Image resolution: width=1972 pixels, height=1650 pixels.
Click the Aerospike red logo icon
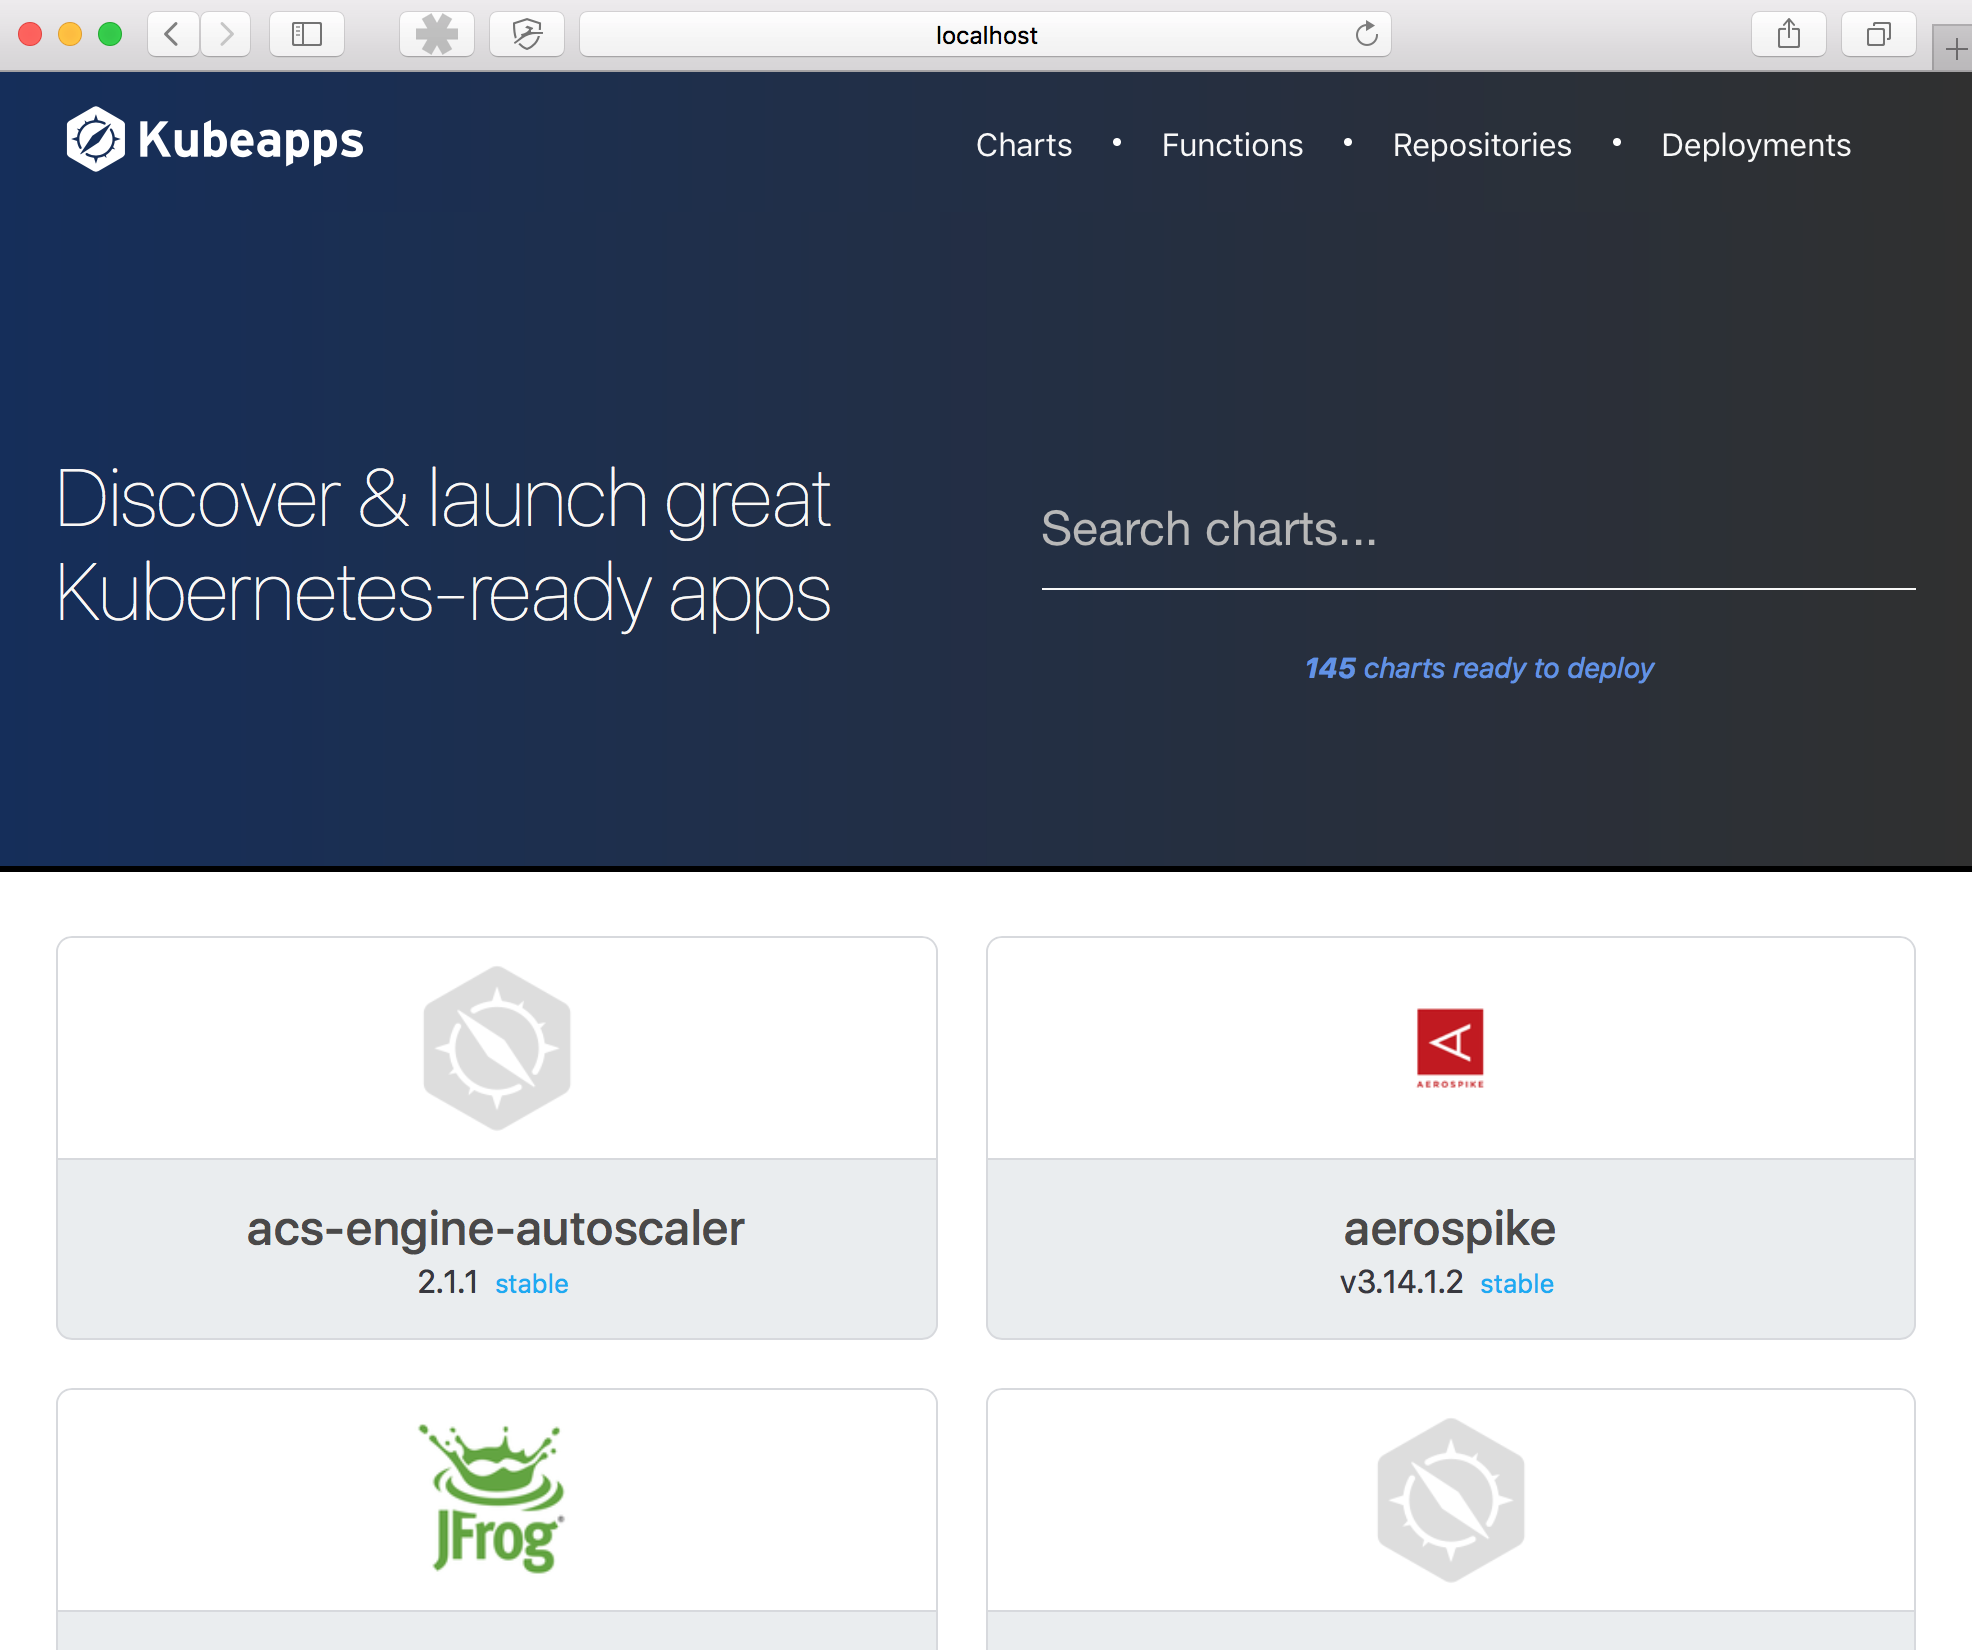pos(1450,1047)
